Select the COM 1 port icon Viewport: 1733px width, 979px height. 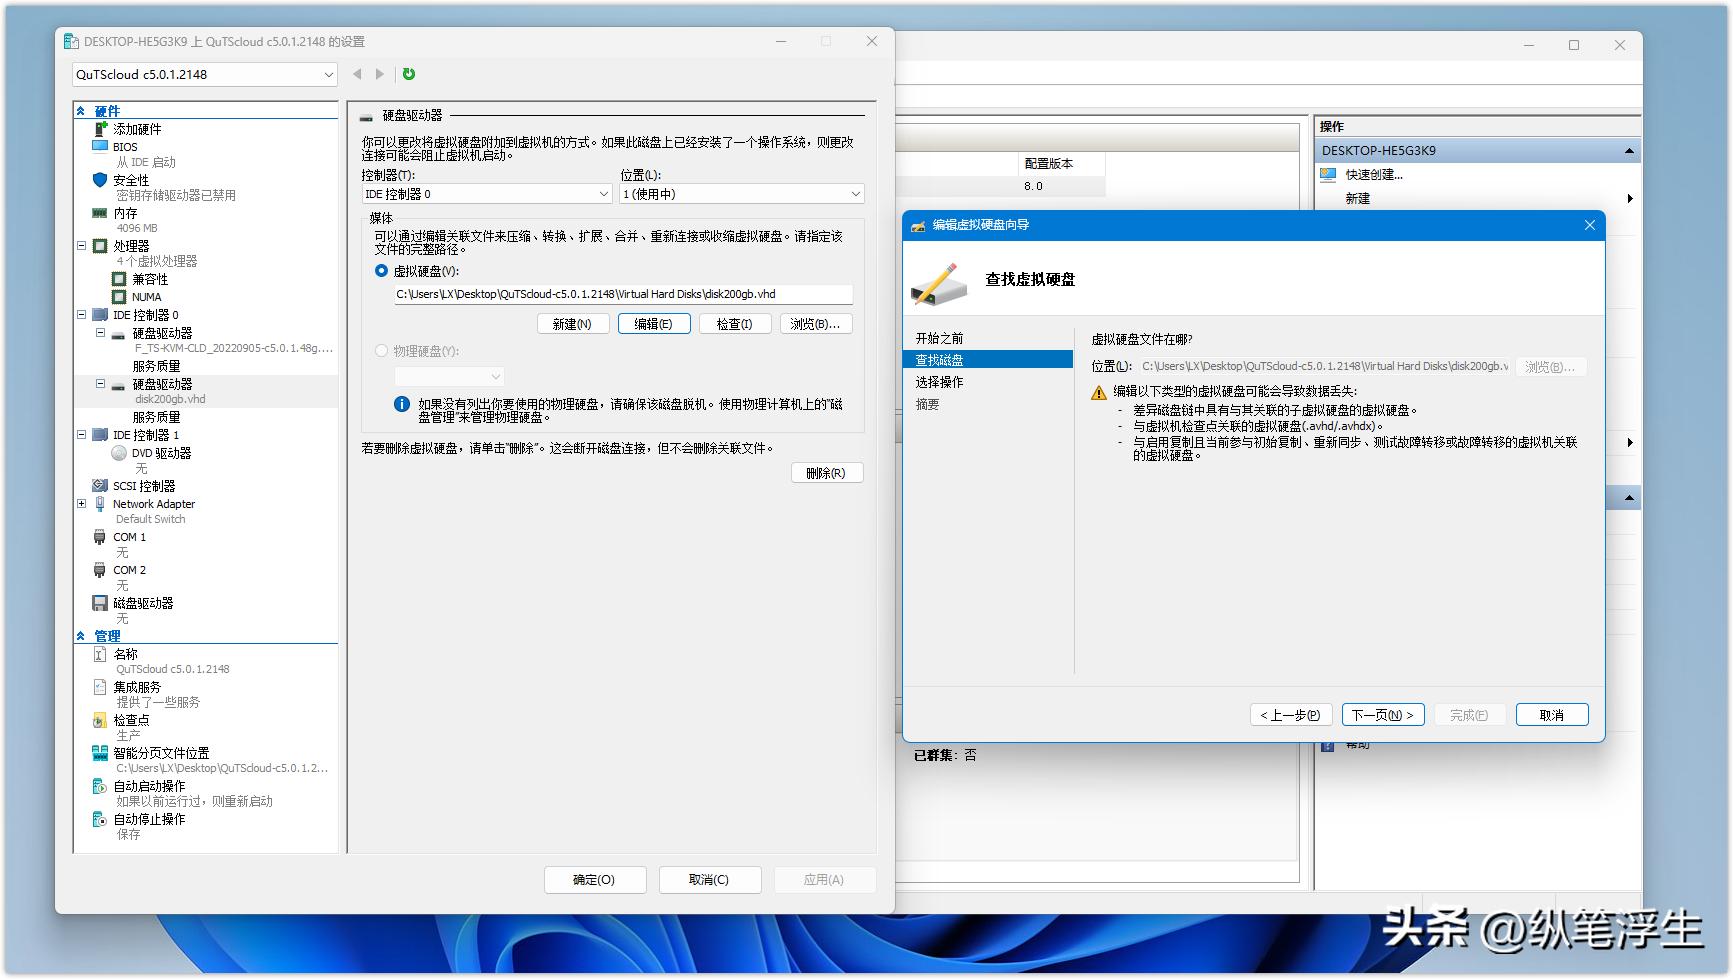100,537
